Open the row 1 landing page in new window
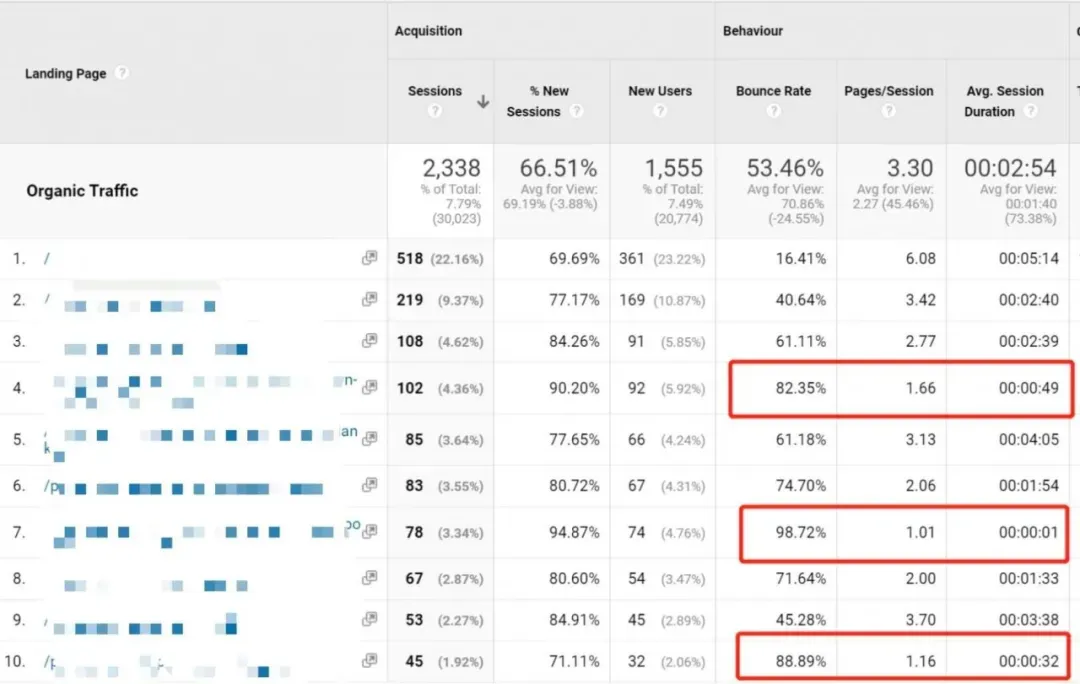This screenshot has height=684, width=1080. coord(370,258)
